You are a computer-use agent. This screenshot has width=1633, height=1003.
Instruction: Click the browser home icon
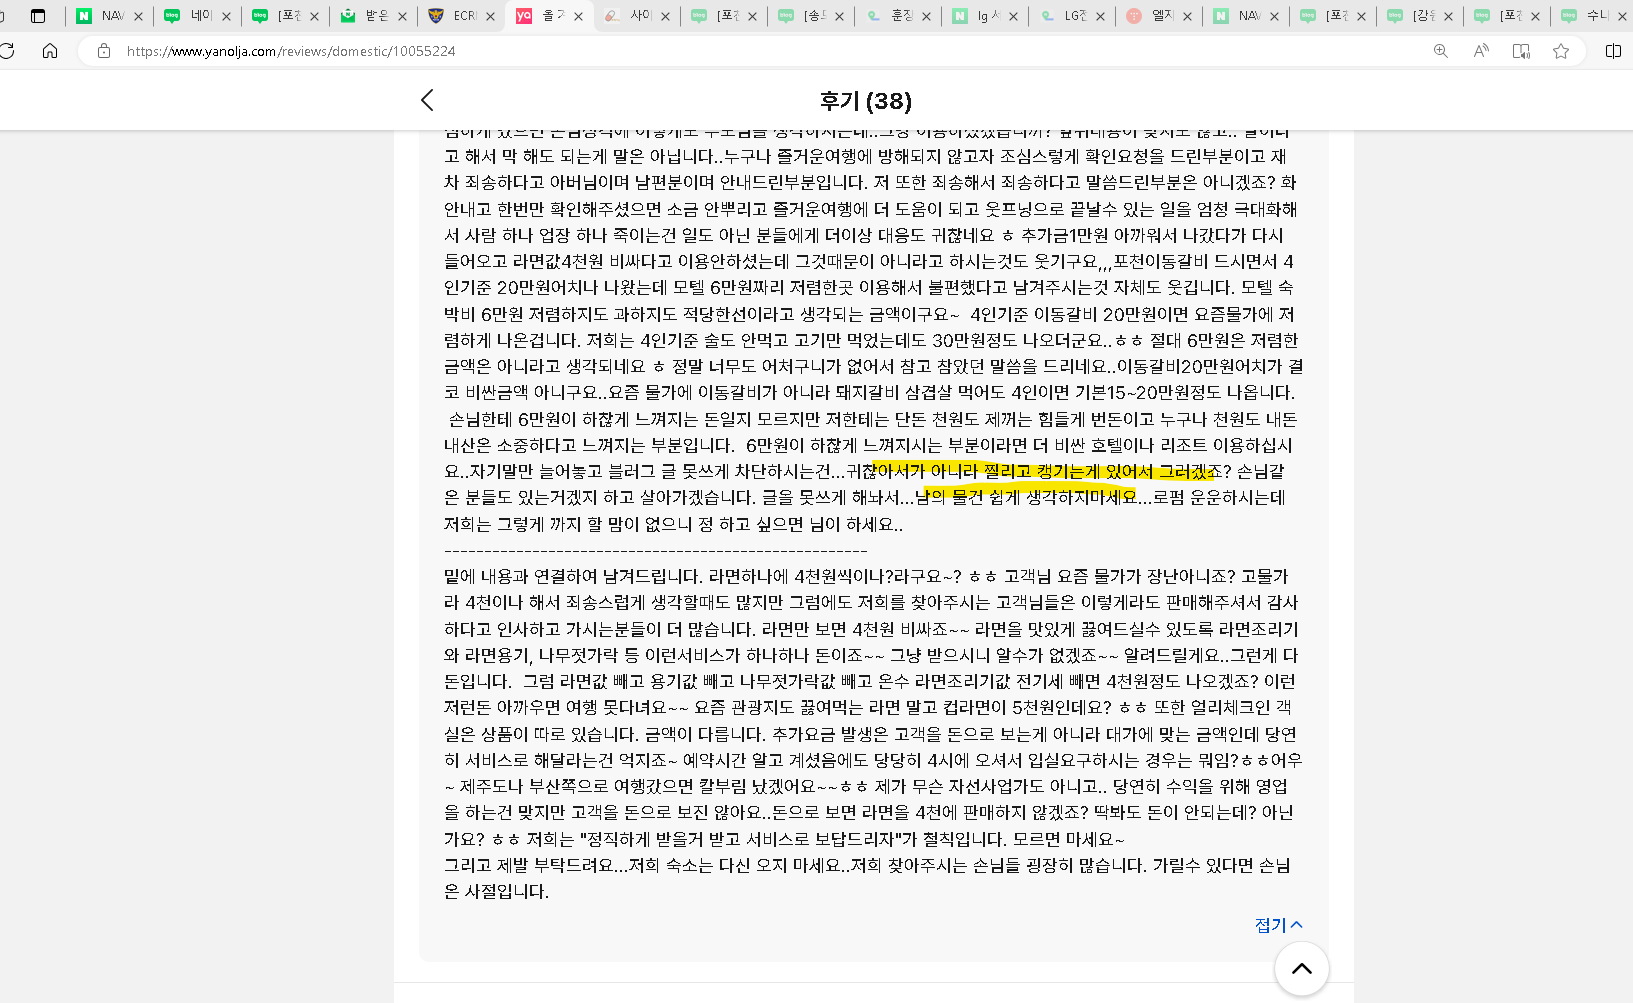coord(50,51)
